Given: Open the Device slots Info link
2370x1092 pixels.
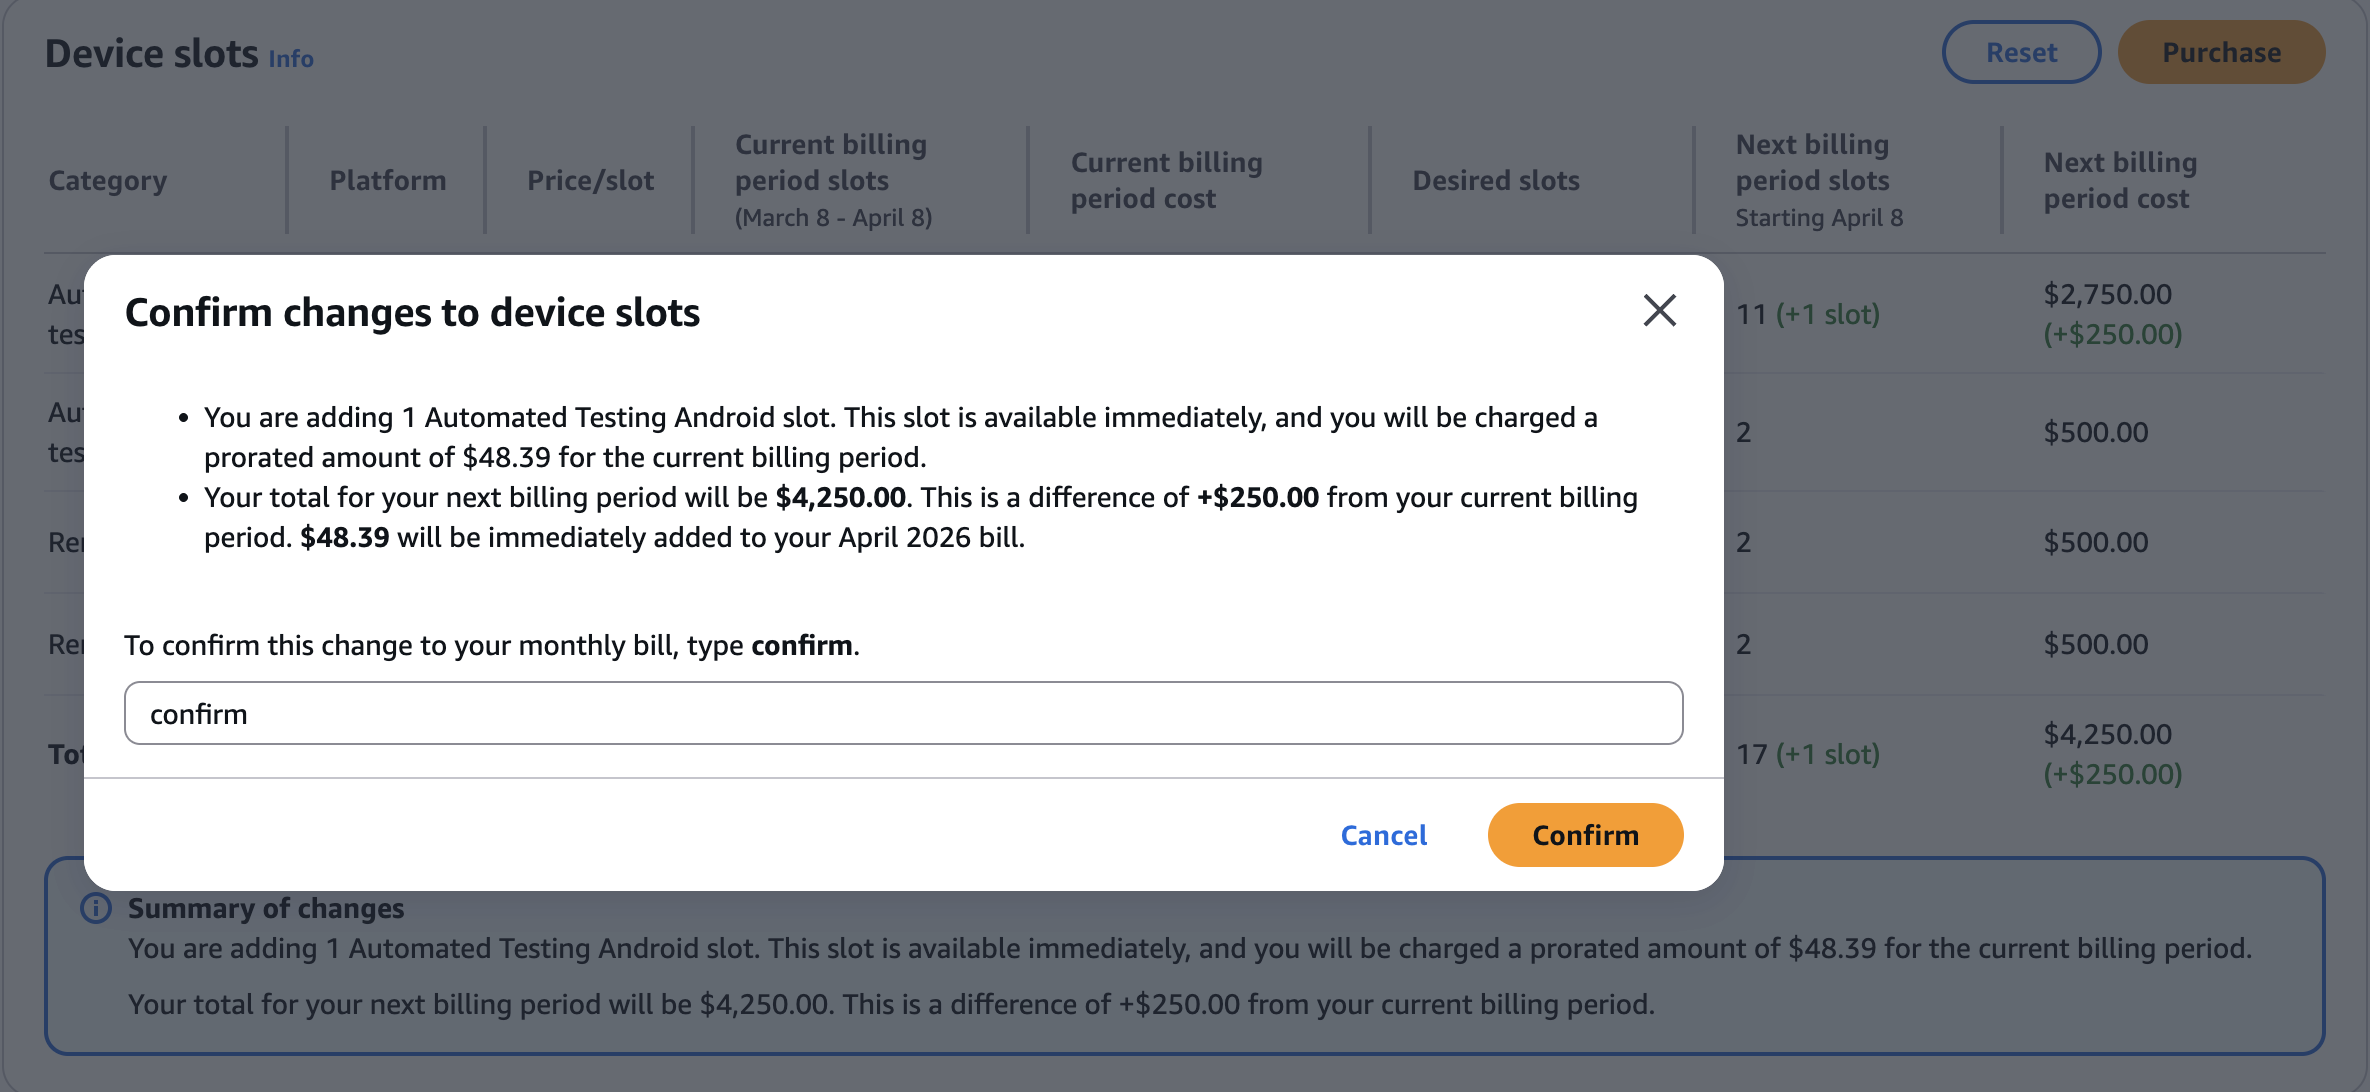Looking at the screenshot, I should coord(291,59).
